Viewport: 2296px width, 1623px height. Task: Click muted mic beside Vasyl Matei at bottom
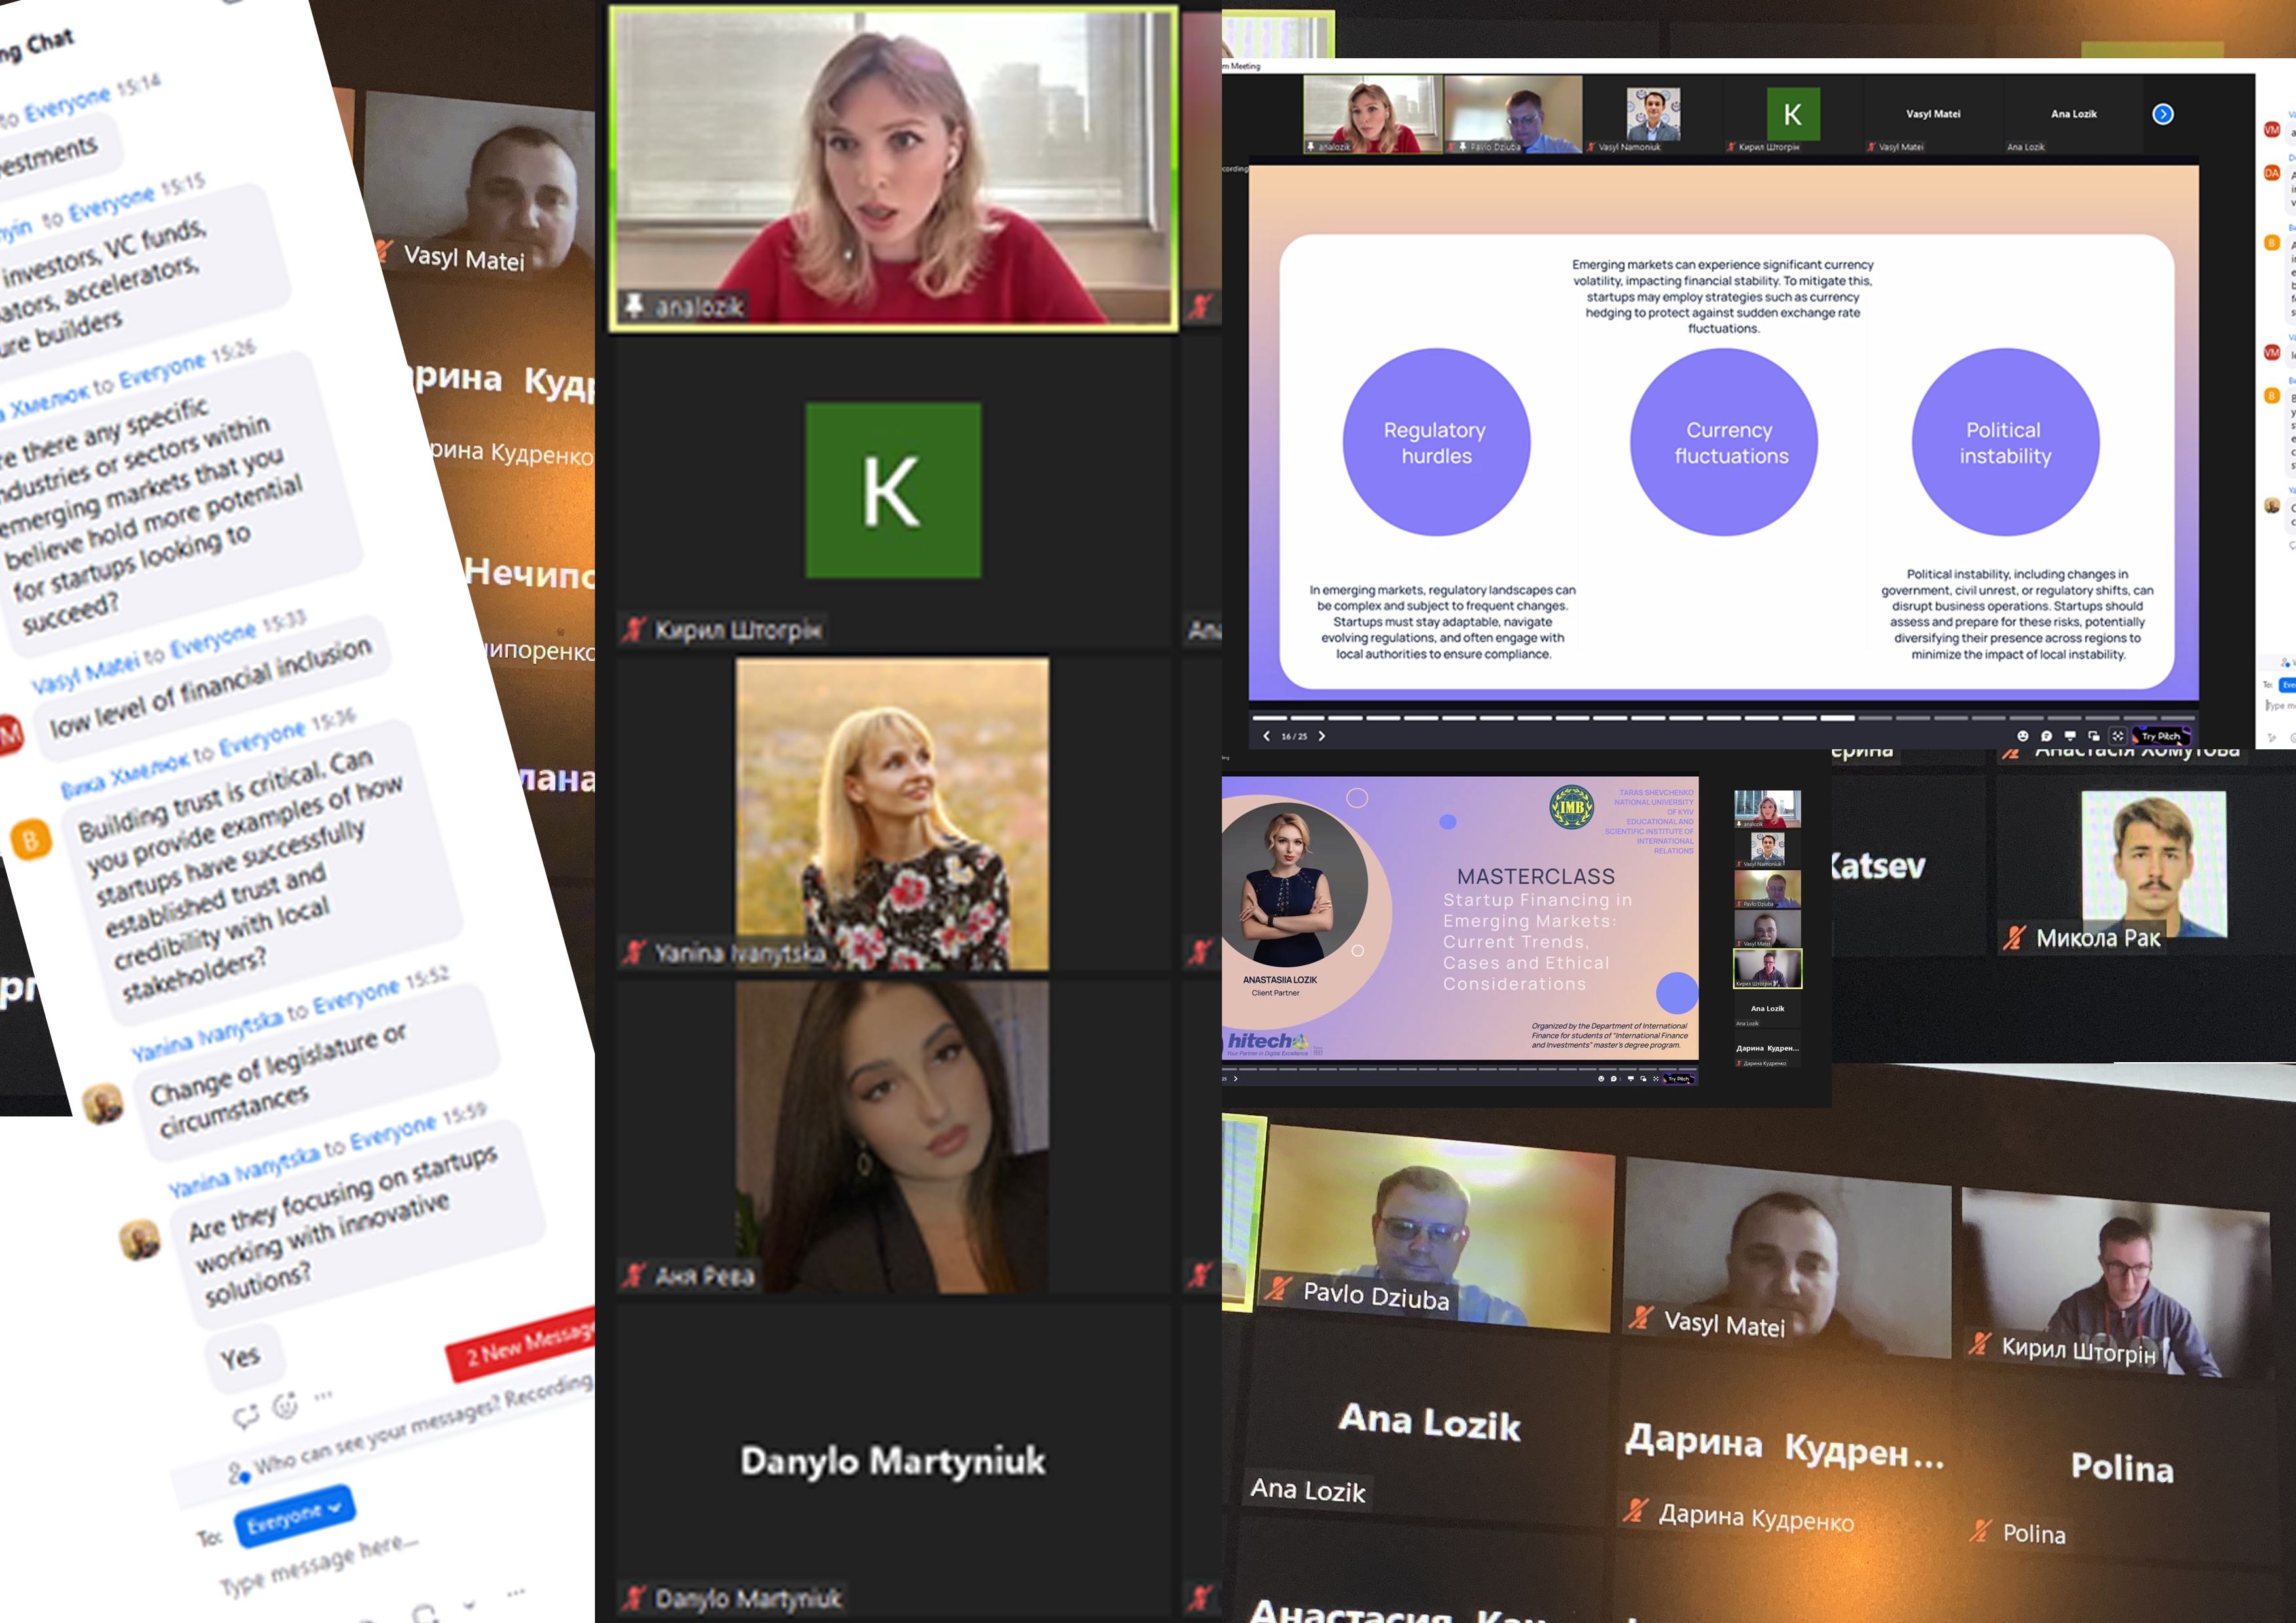point(1641,1317)
